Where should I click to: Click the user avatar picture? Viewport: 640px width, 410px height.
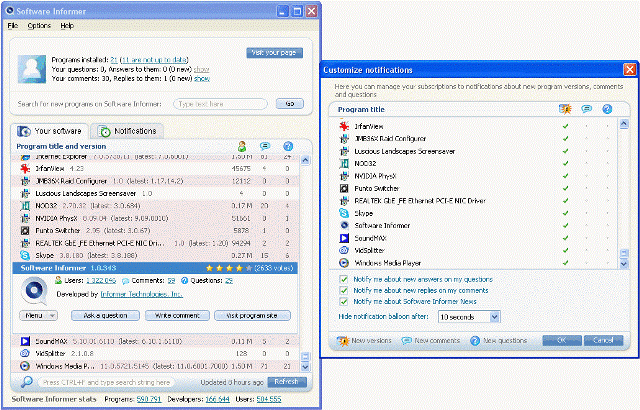[x=32, y=69]
